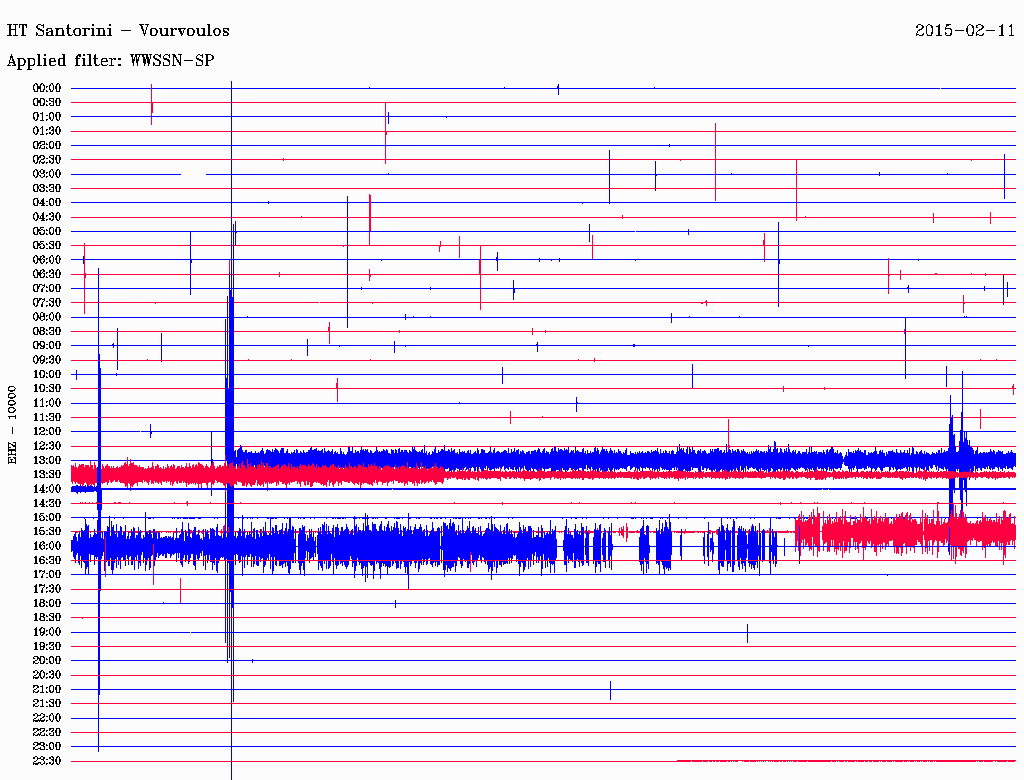Click the '12:00' time label
The height and width of the screenshot is (780, 1024).
[x=47, y=432]
